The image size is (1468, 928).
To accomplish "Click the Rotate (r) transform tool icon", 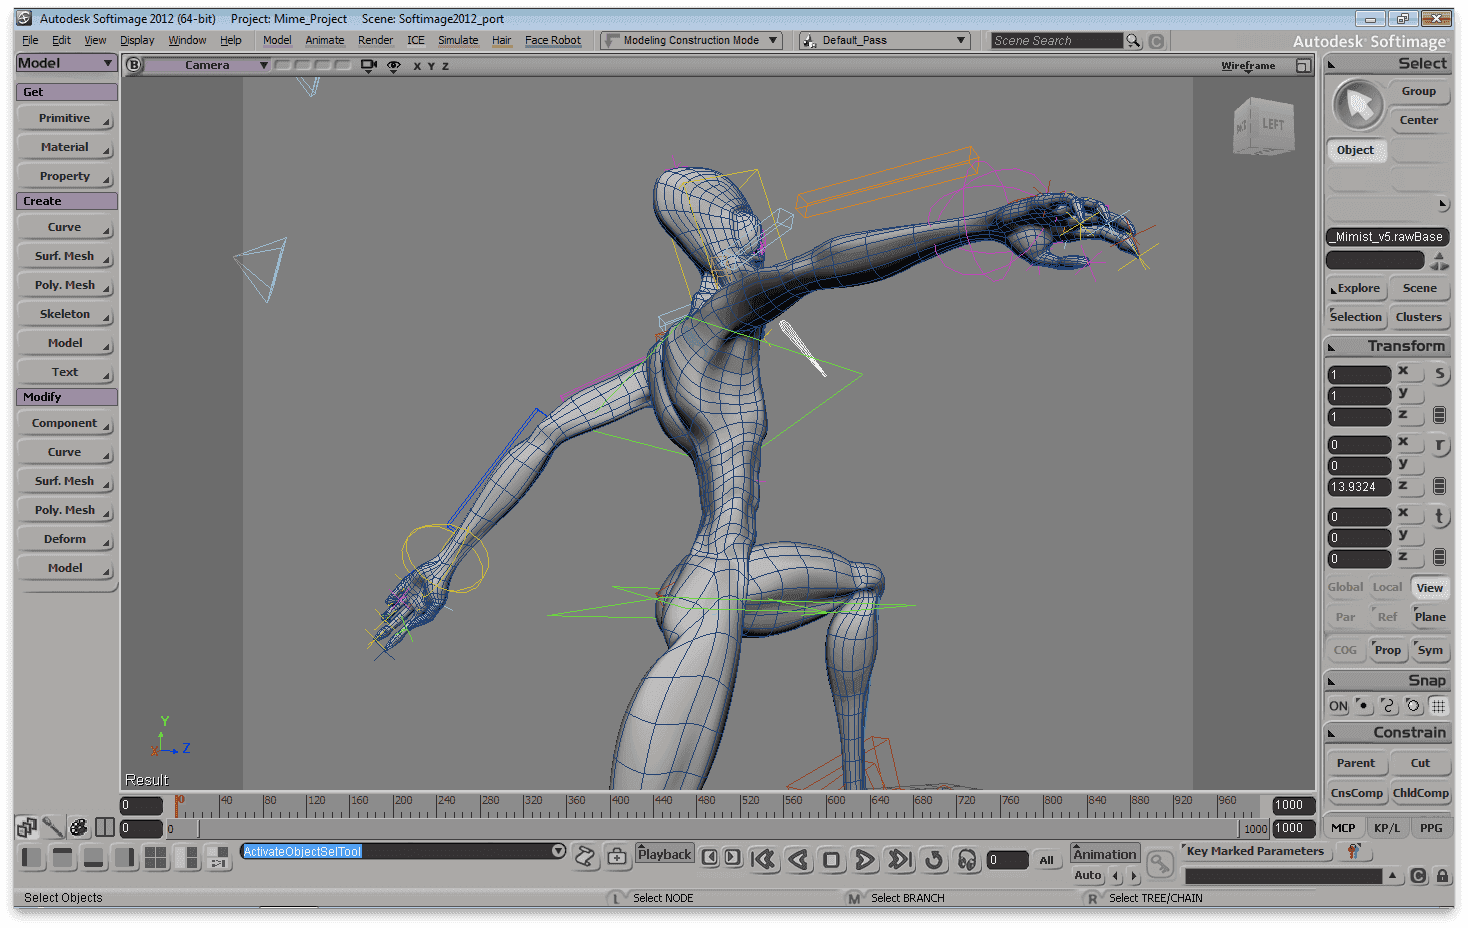I will [1439, 446].
